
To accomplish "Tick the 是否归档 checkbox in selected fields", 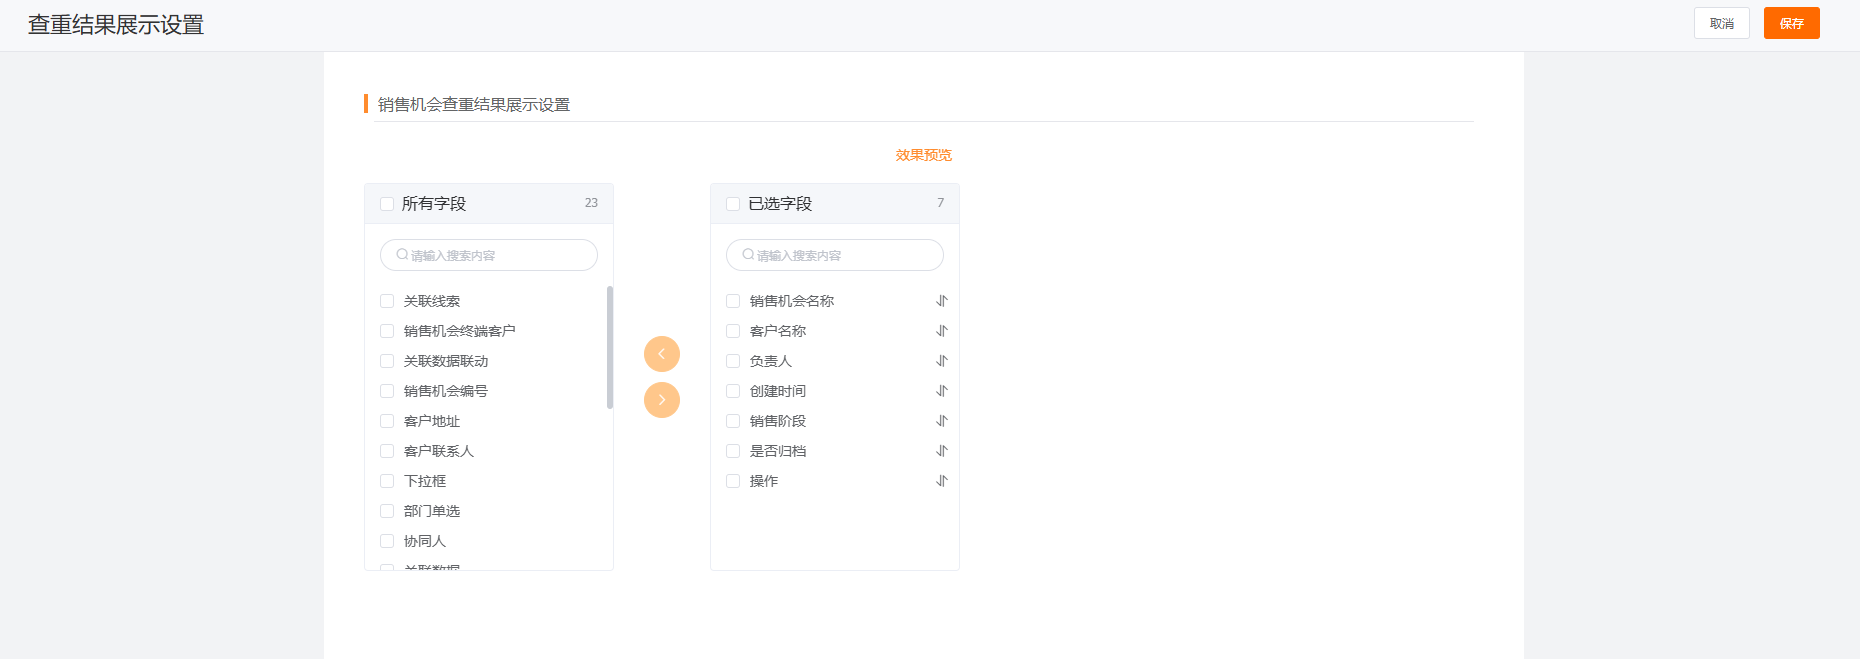I will point(733,451).
